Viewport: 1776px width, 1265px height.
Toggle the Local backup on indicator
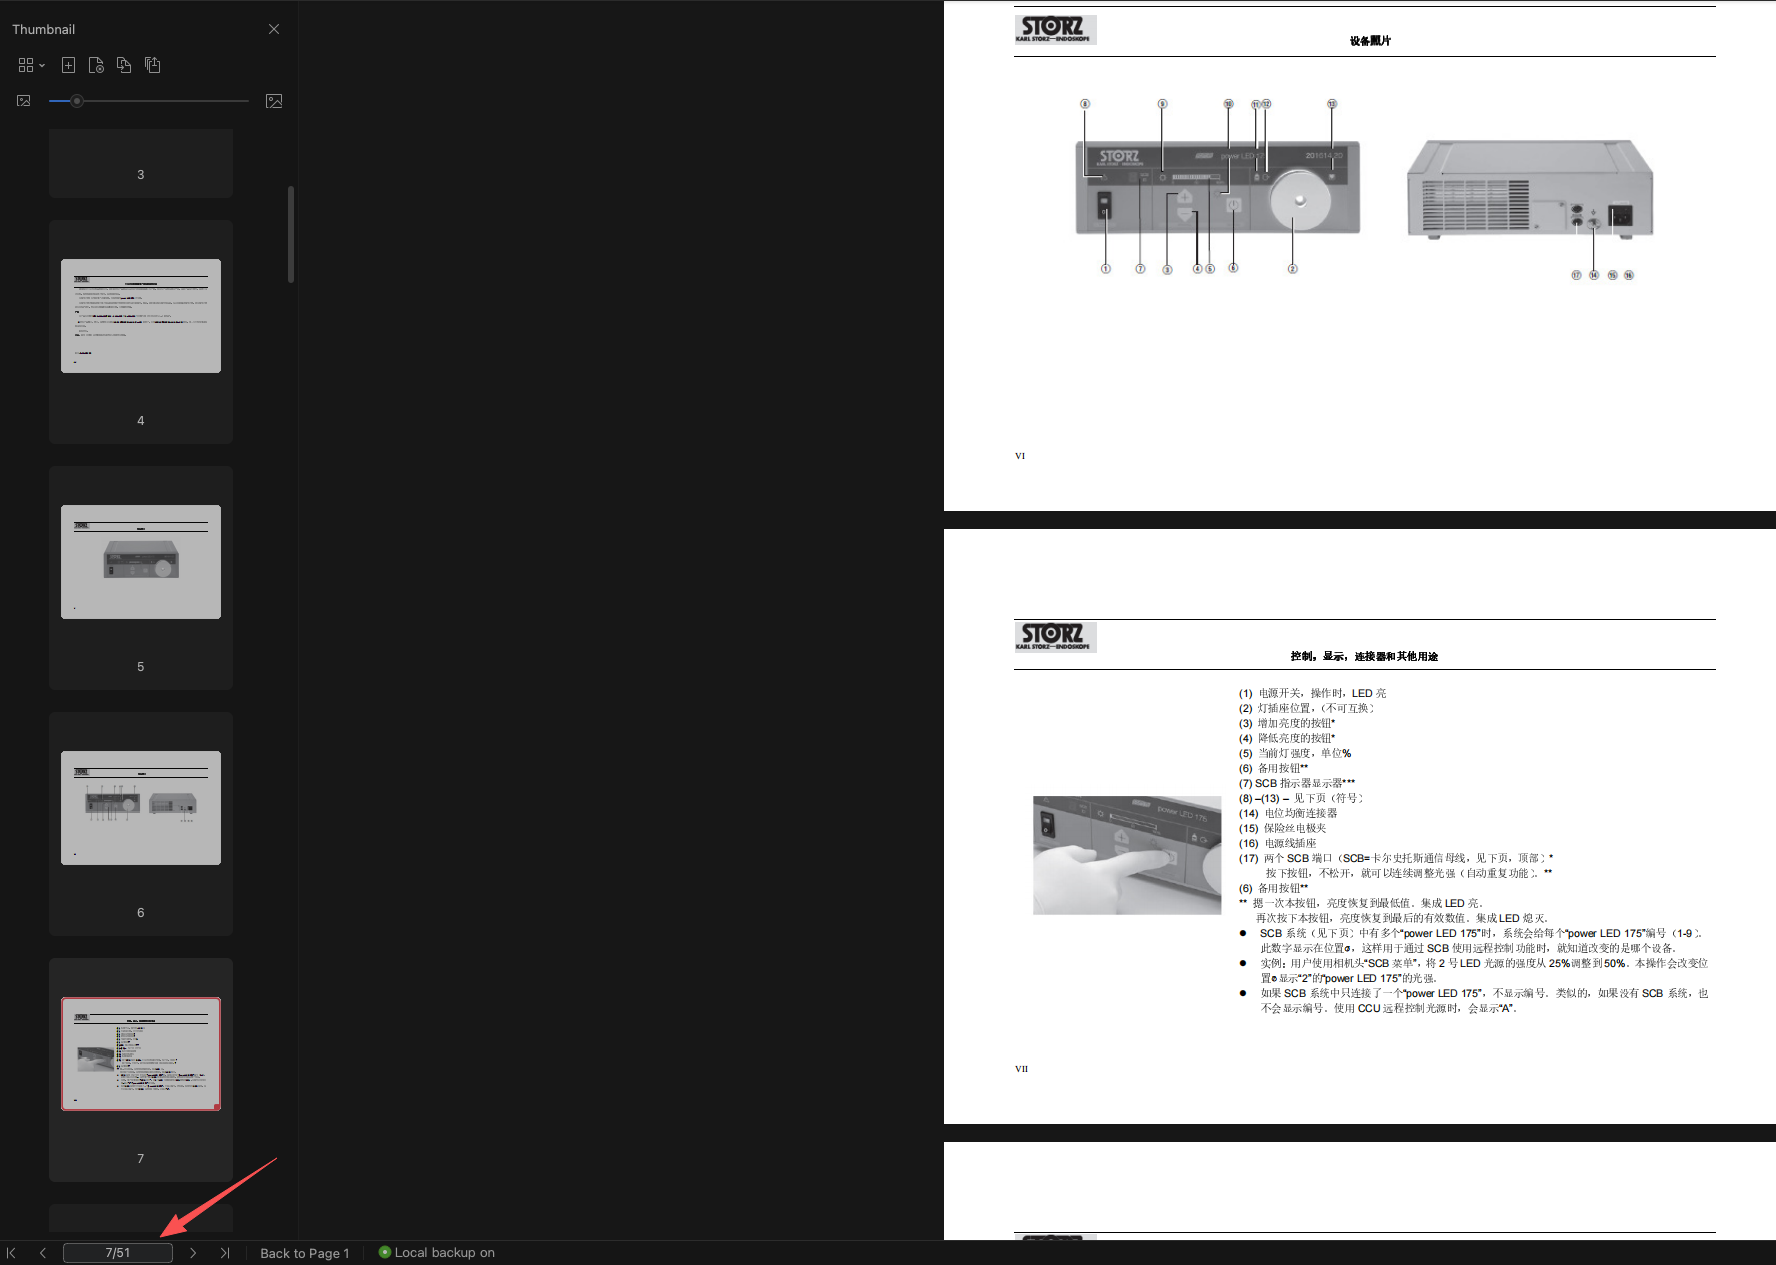(436, 1253)
